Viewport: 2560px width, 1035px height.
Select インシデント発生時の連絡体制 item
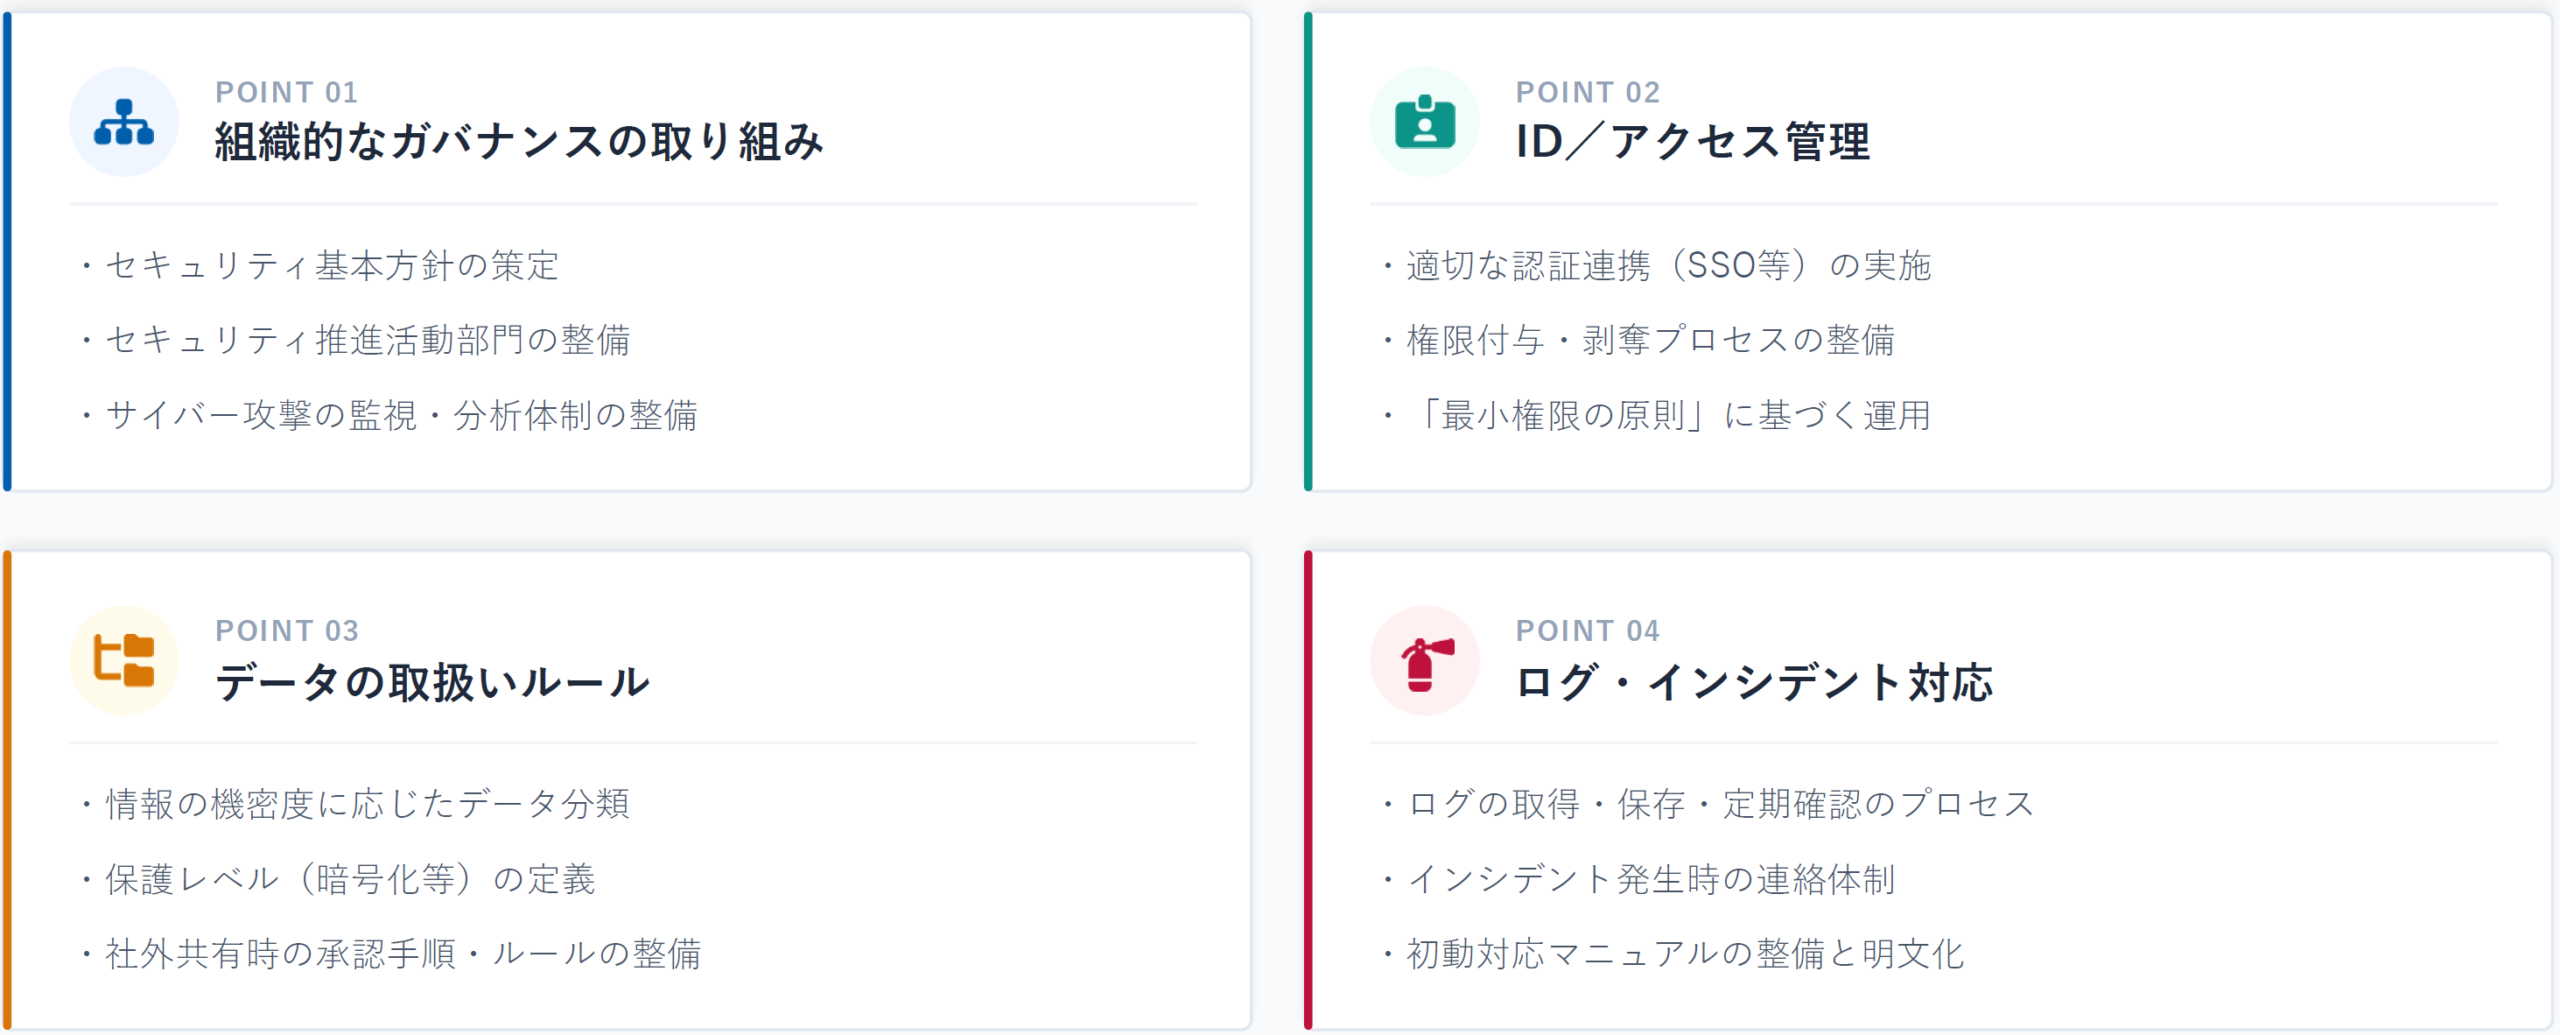pos(1651,879)
